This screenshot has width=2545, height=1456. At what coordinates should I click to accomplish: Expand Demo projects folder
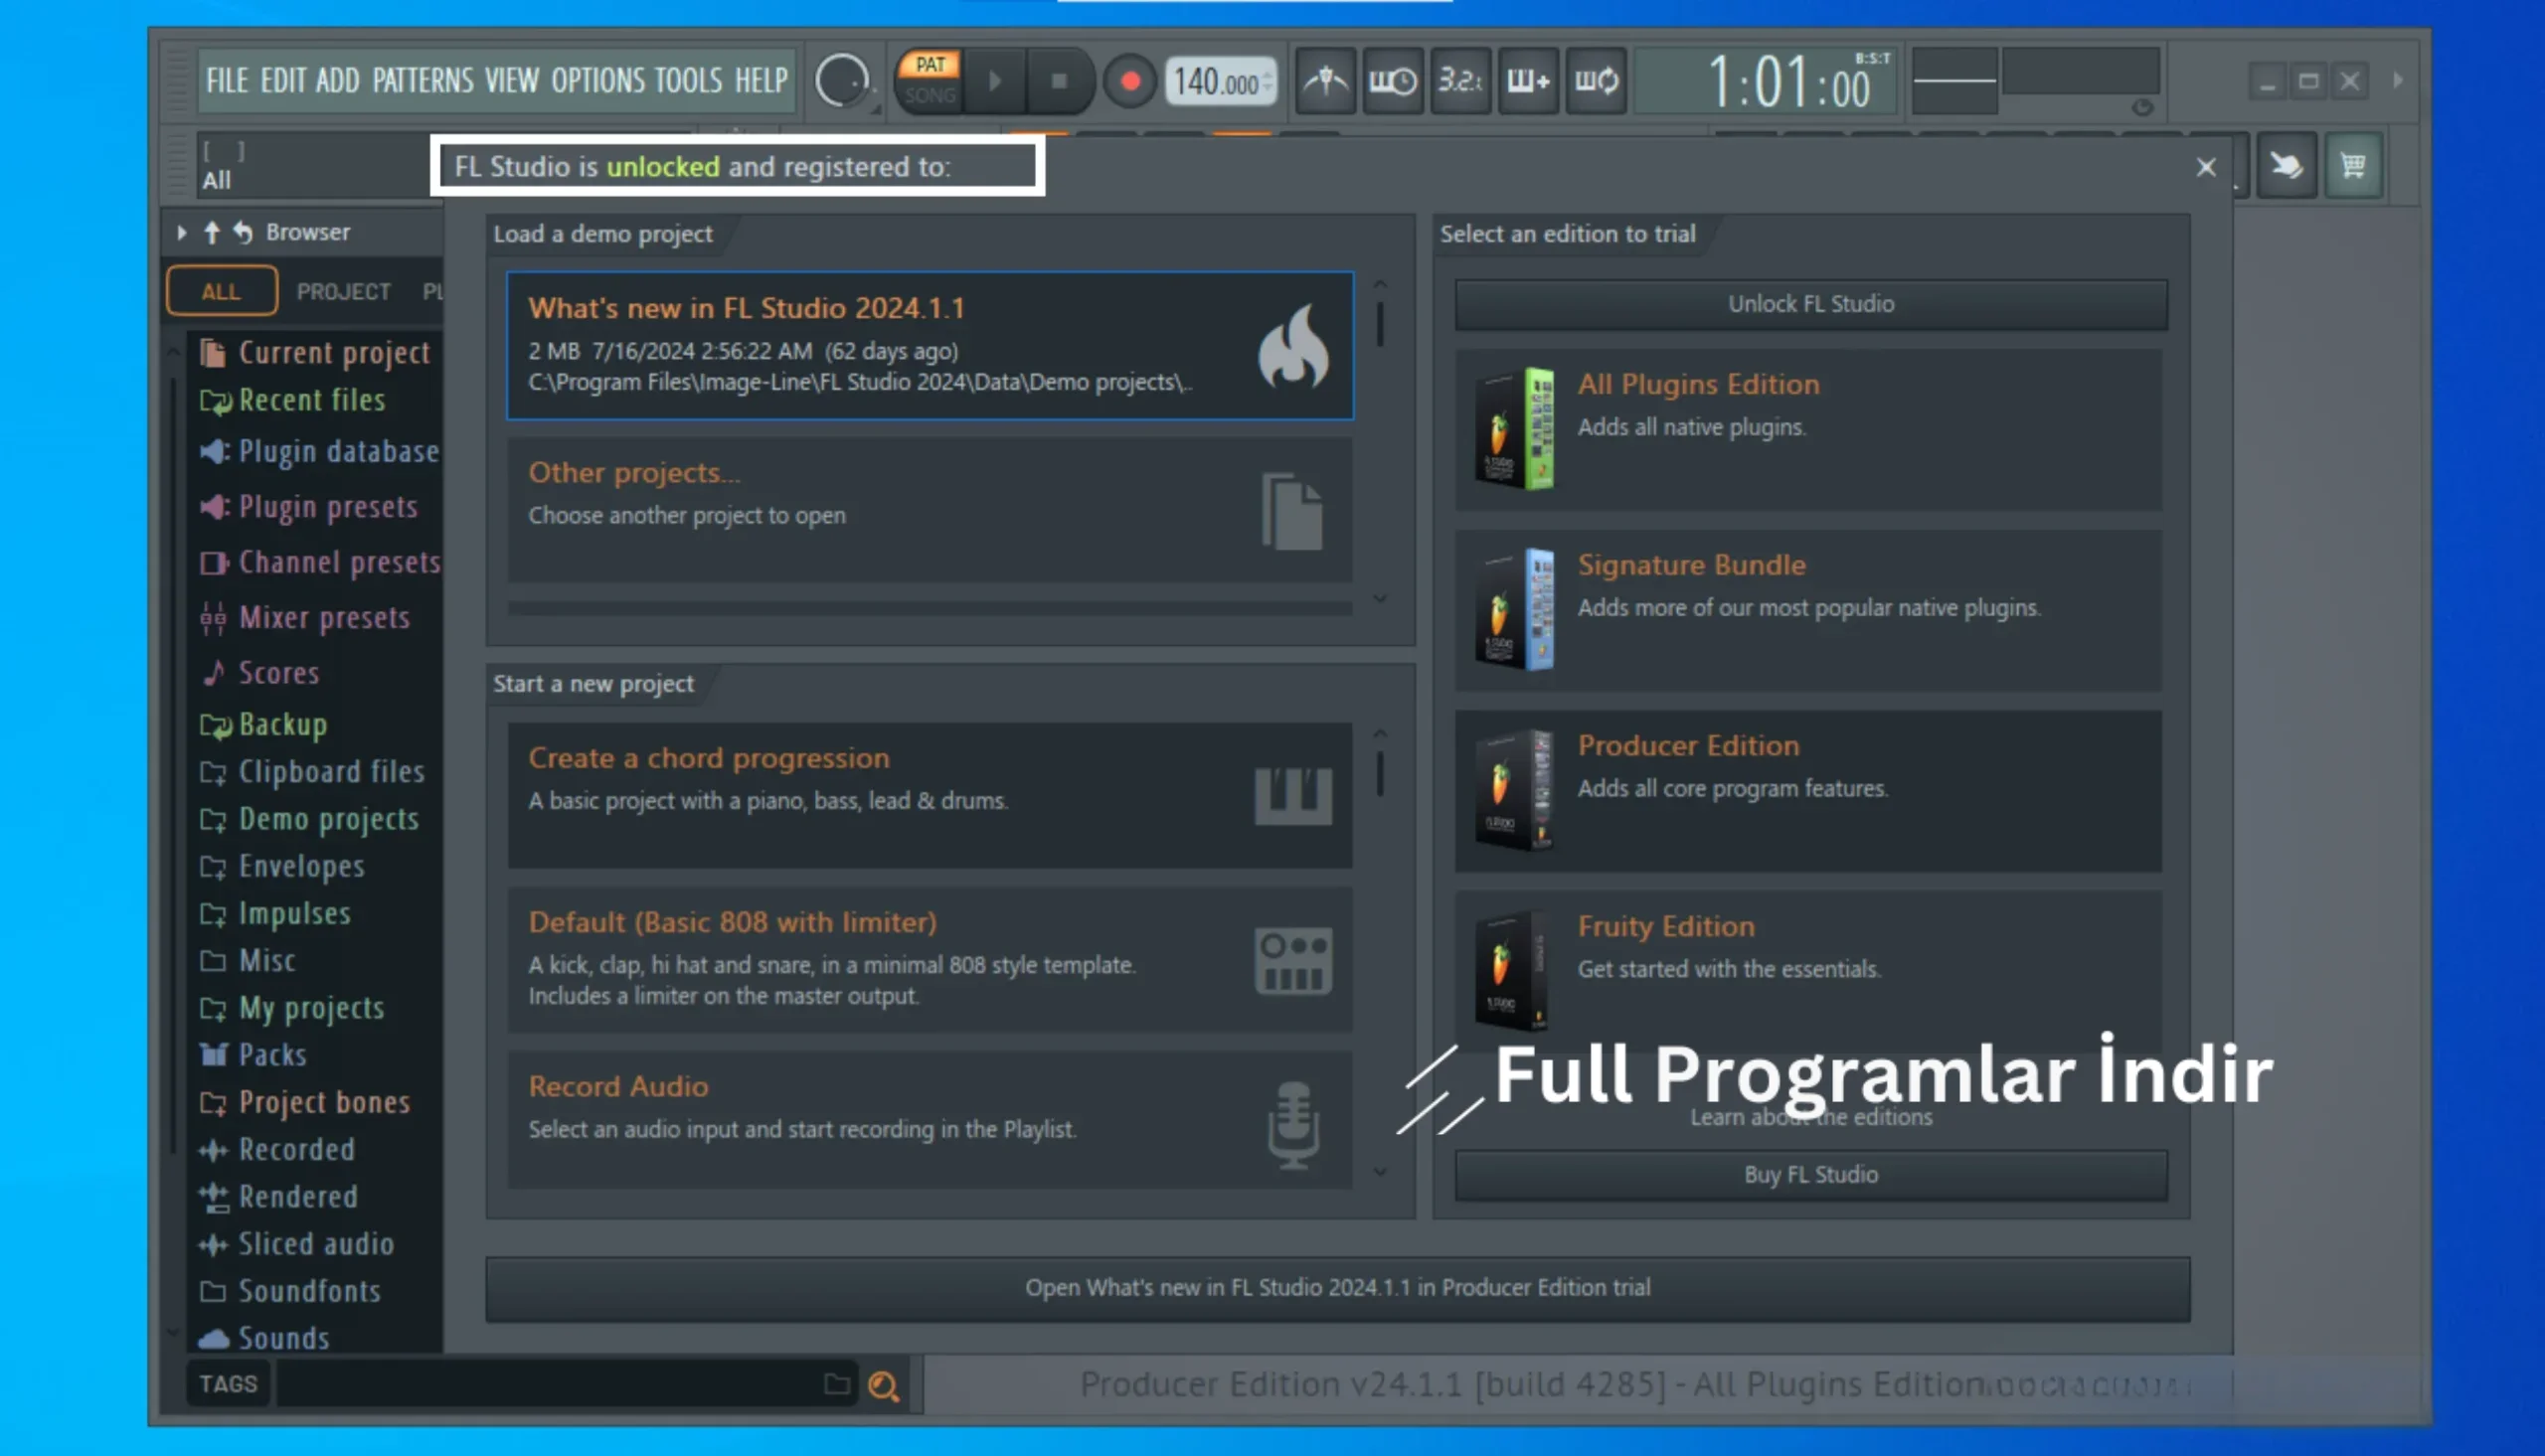tap(309, 819)
